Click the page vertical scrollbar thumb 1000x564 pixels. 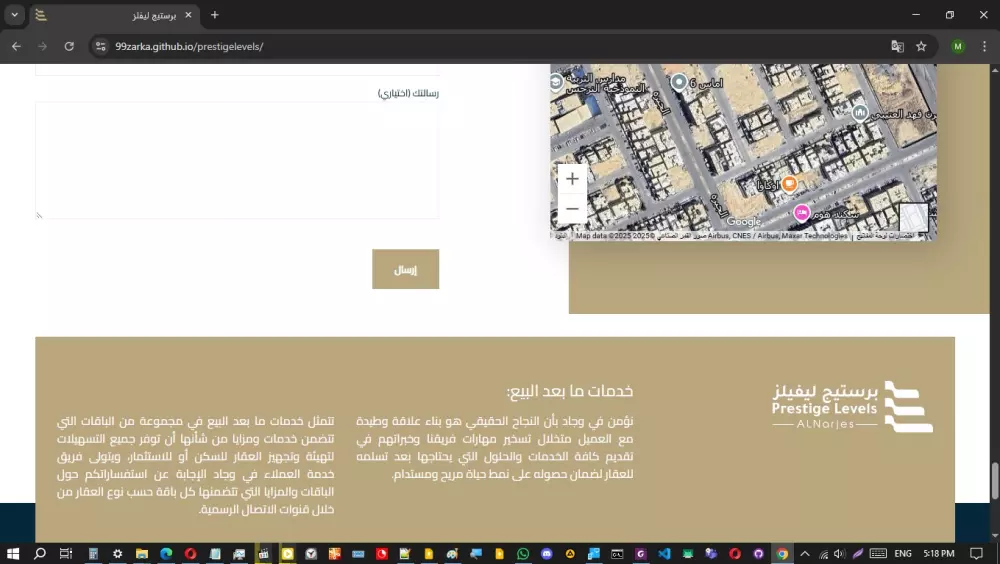(994, 480)
